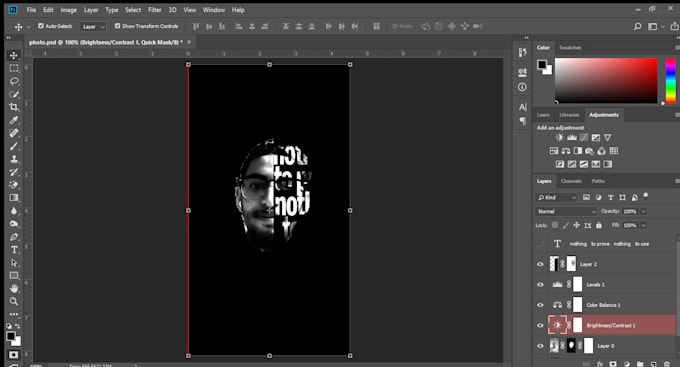Screen dimensions: 680x367
Task: Click Lock transparent pixels button
Action: pos(555,225)
